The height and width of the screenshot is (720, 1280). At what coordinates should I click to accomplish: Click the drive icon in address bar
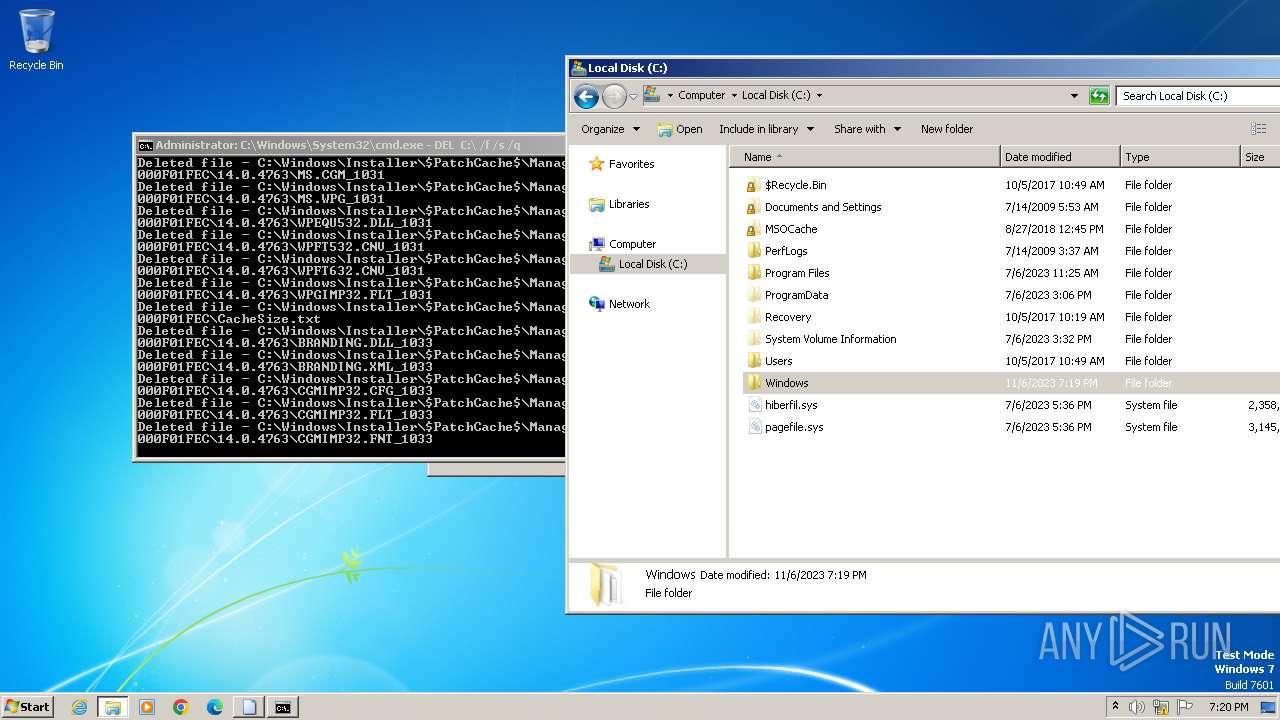coord(652,95)
